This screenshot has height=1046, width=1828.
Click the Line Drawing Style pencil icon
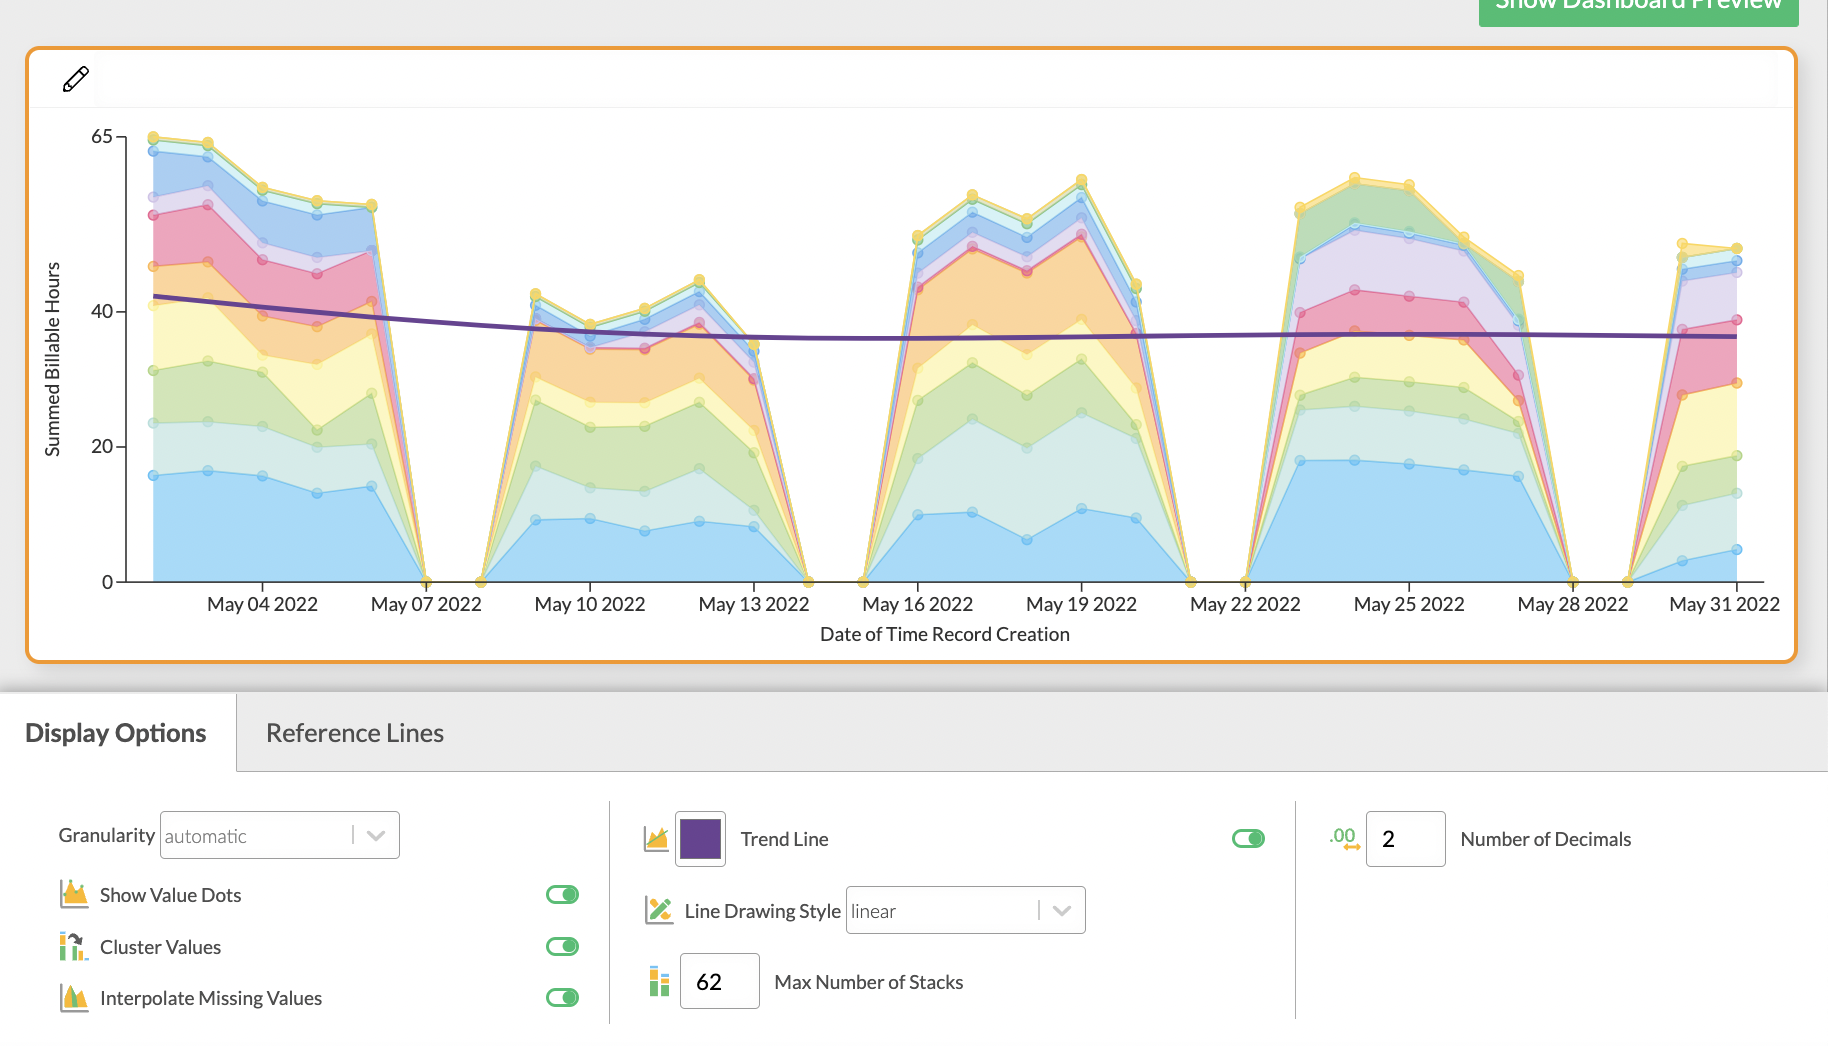[657, 910]
